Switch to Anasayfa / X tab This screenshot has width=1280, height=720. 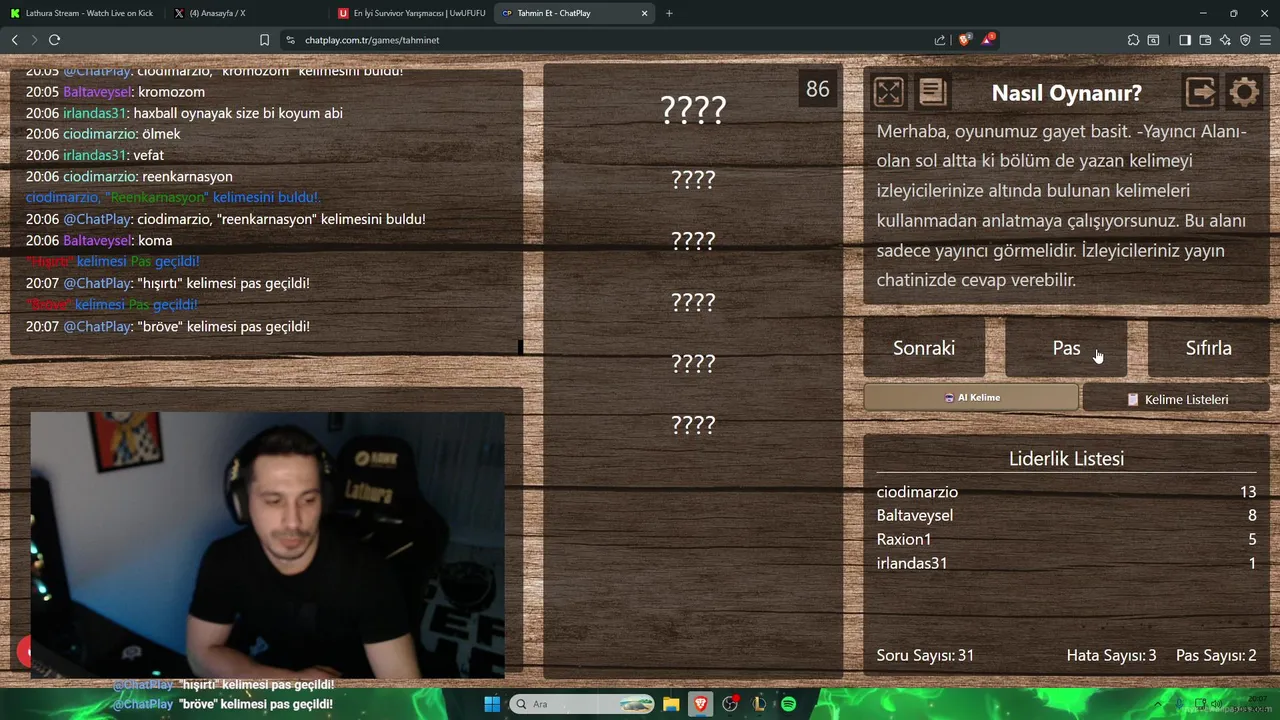(248, 13)
